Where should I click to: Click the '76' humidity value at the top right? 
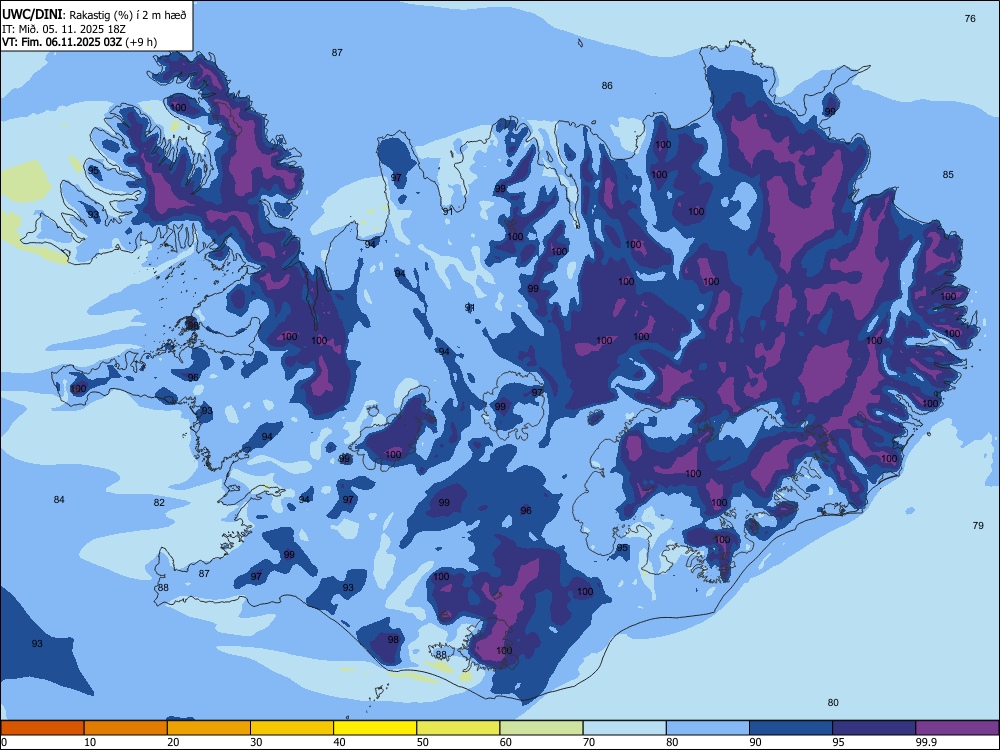970,18
